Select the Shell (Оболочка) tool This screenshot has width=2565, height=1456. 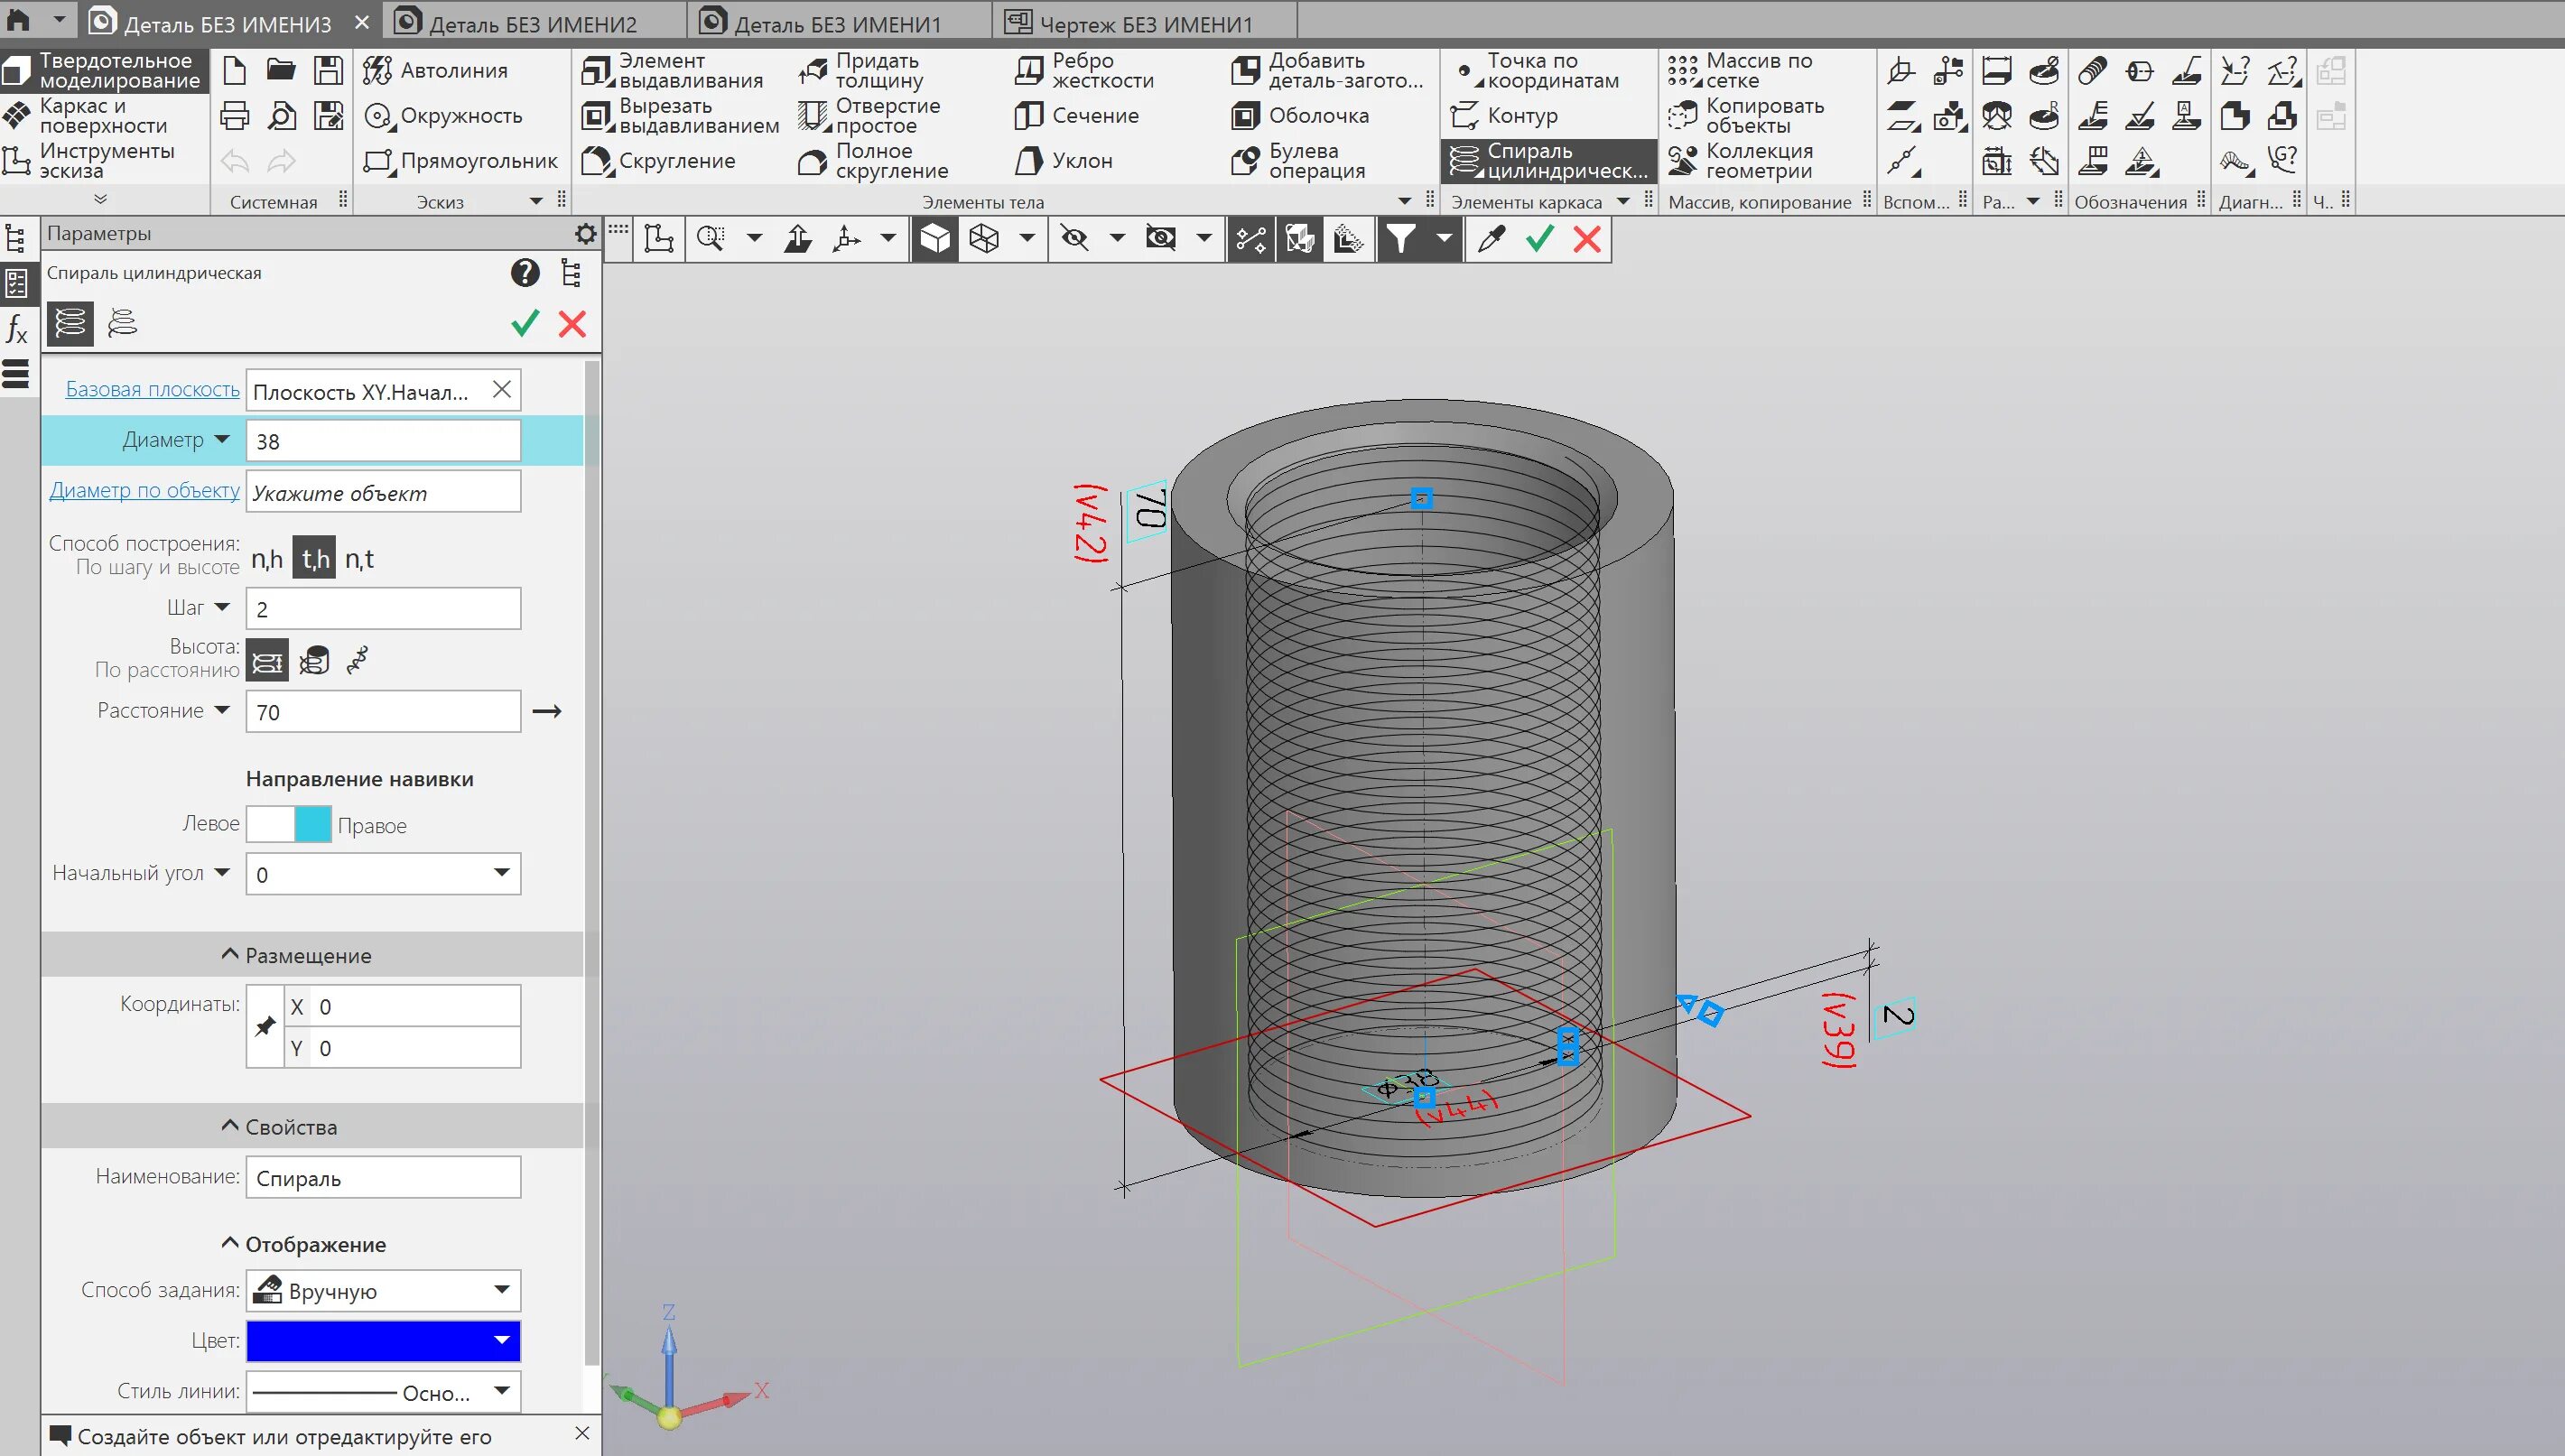(1245, 116)
